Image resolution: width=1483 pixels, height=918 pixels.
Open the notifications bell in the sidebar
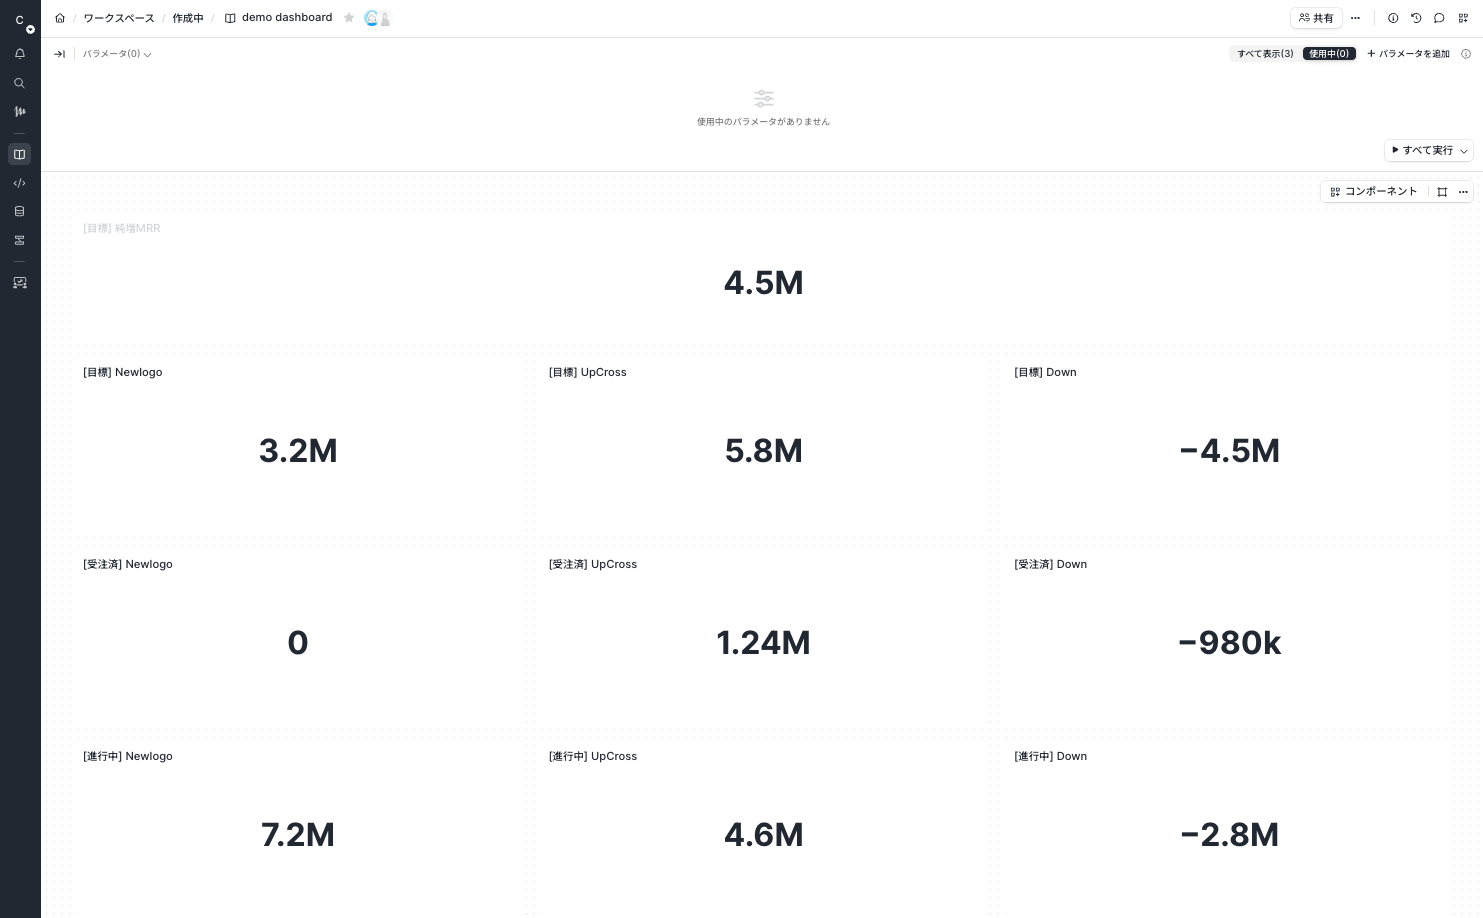(19, 53)
